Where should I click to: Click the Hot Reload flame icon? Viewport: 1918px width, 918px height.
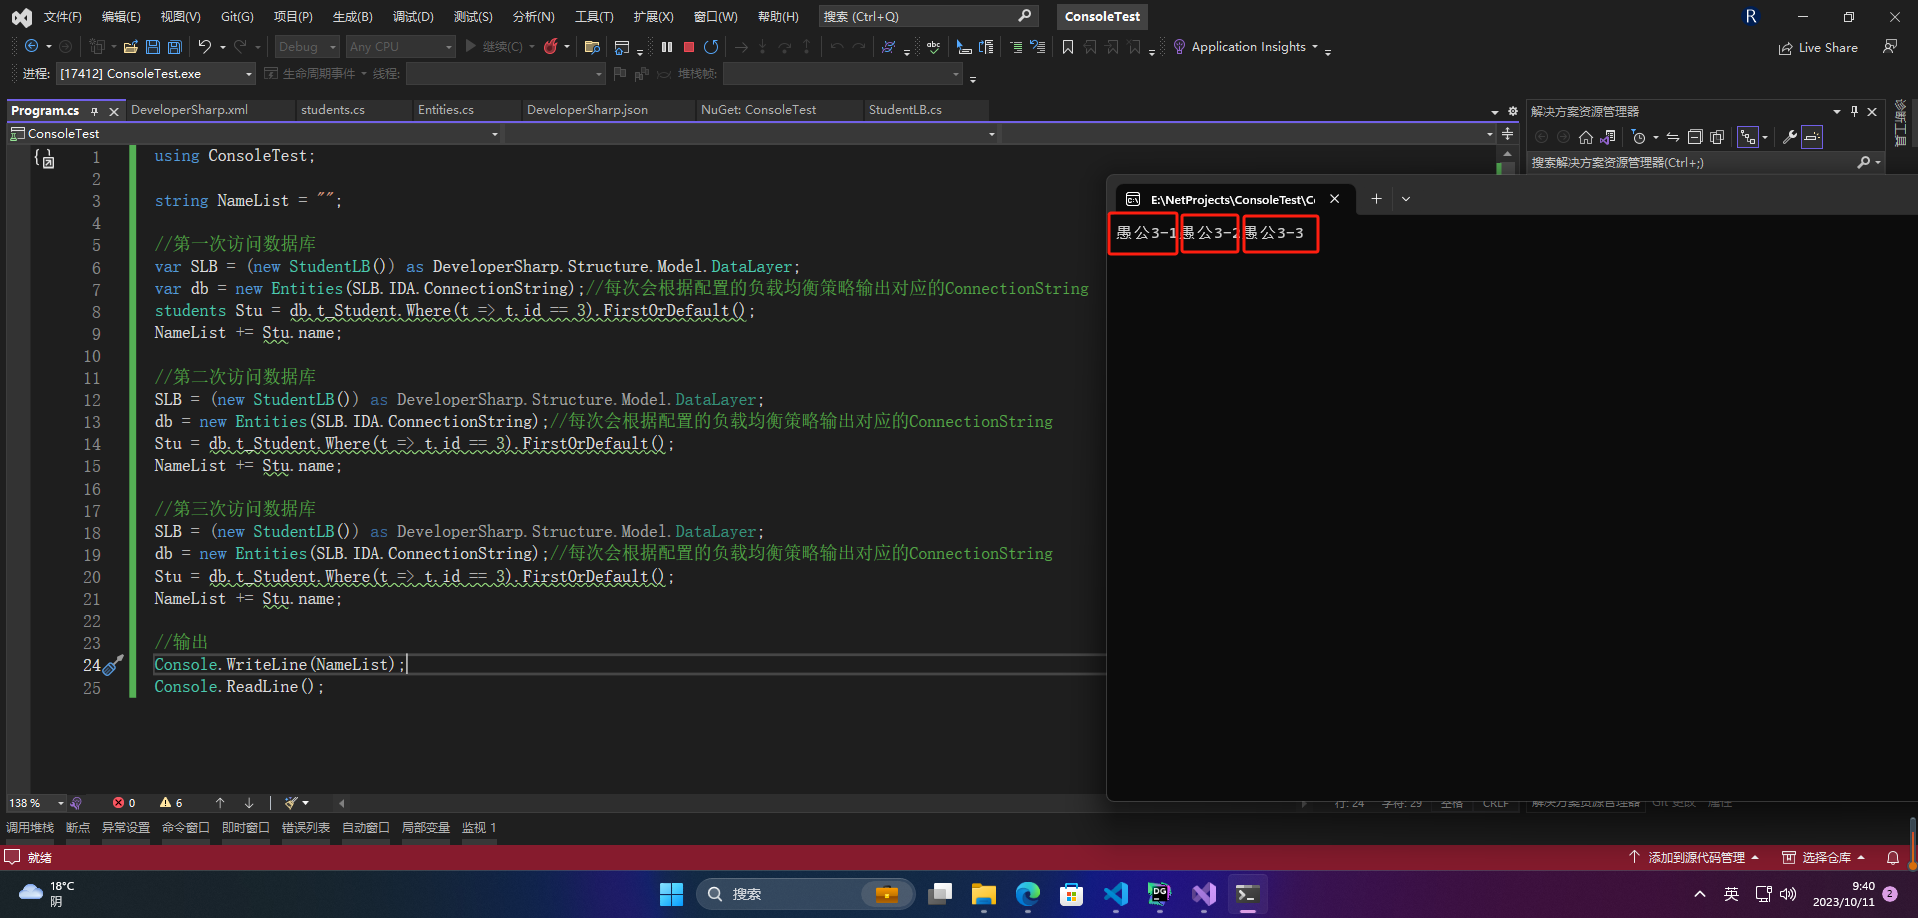(550, 47)
